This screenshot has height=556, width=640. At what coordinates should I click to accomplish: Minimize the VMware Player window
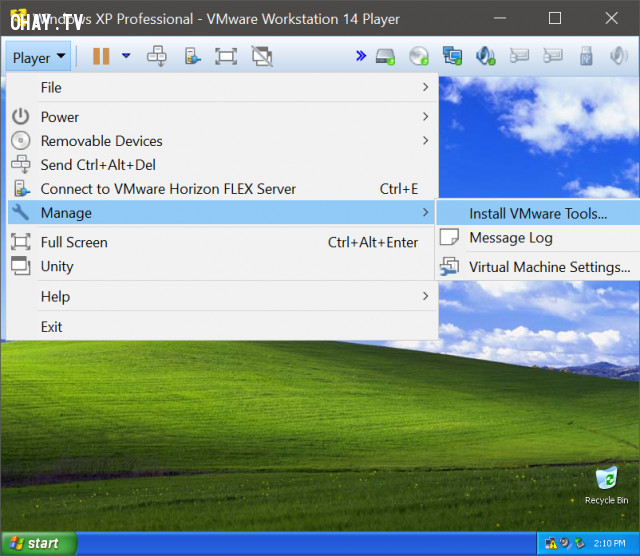pos(500,18)
